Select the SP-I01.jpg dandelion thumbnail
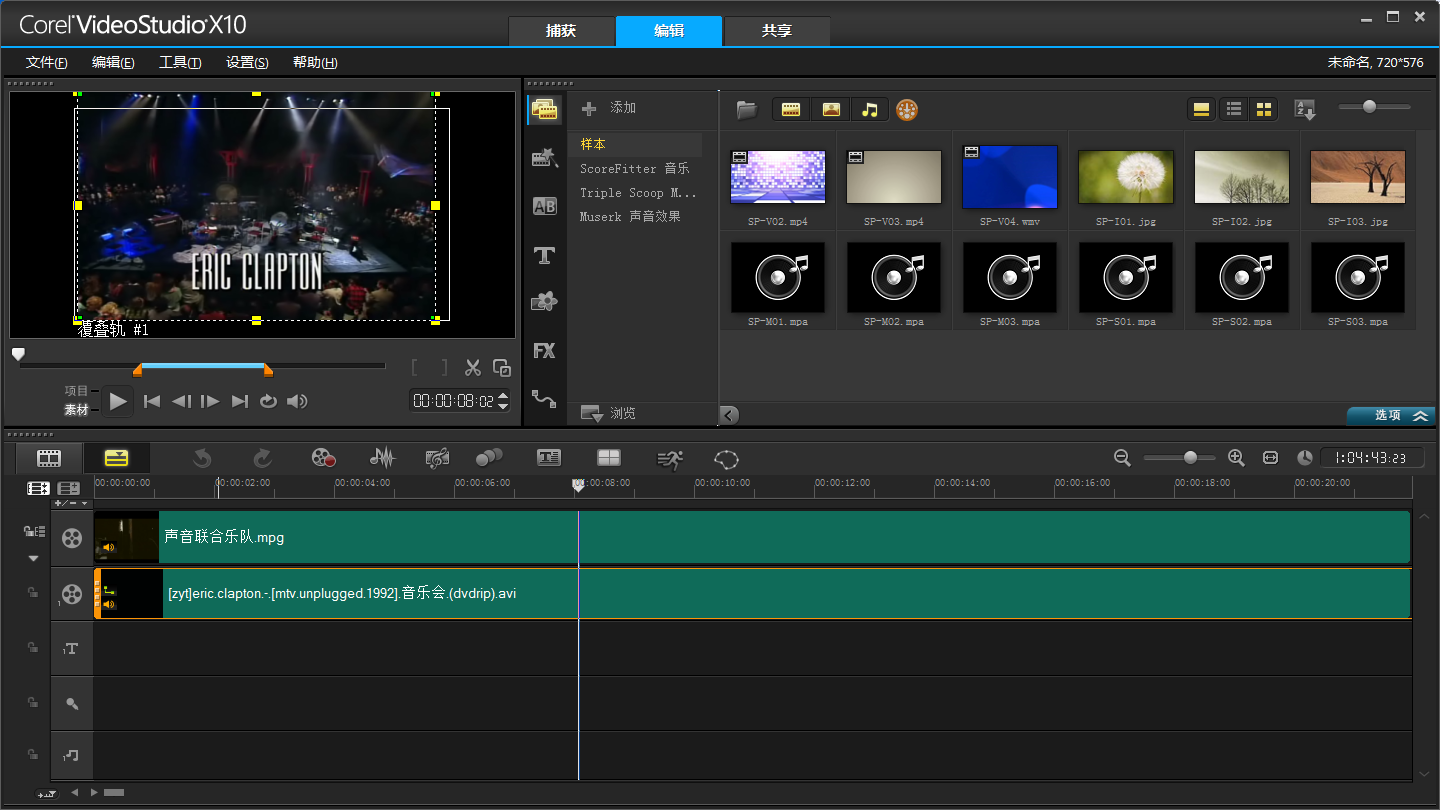This screenshot has width=1440, height=810. 1125,177
